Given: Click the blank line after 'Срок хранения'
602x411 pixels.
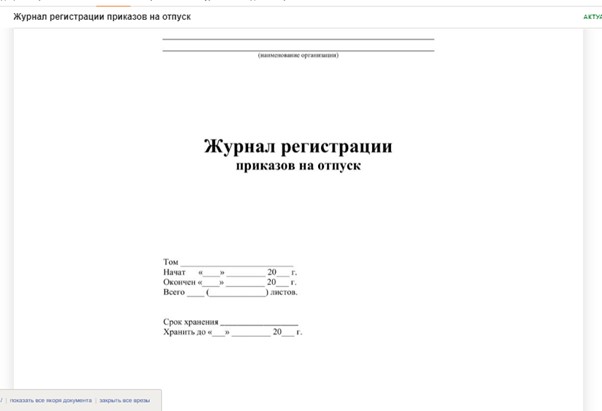Looking at the screenshot, I should 259,323.
